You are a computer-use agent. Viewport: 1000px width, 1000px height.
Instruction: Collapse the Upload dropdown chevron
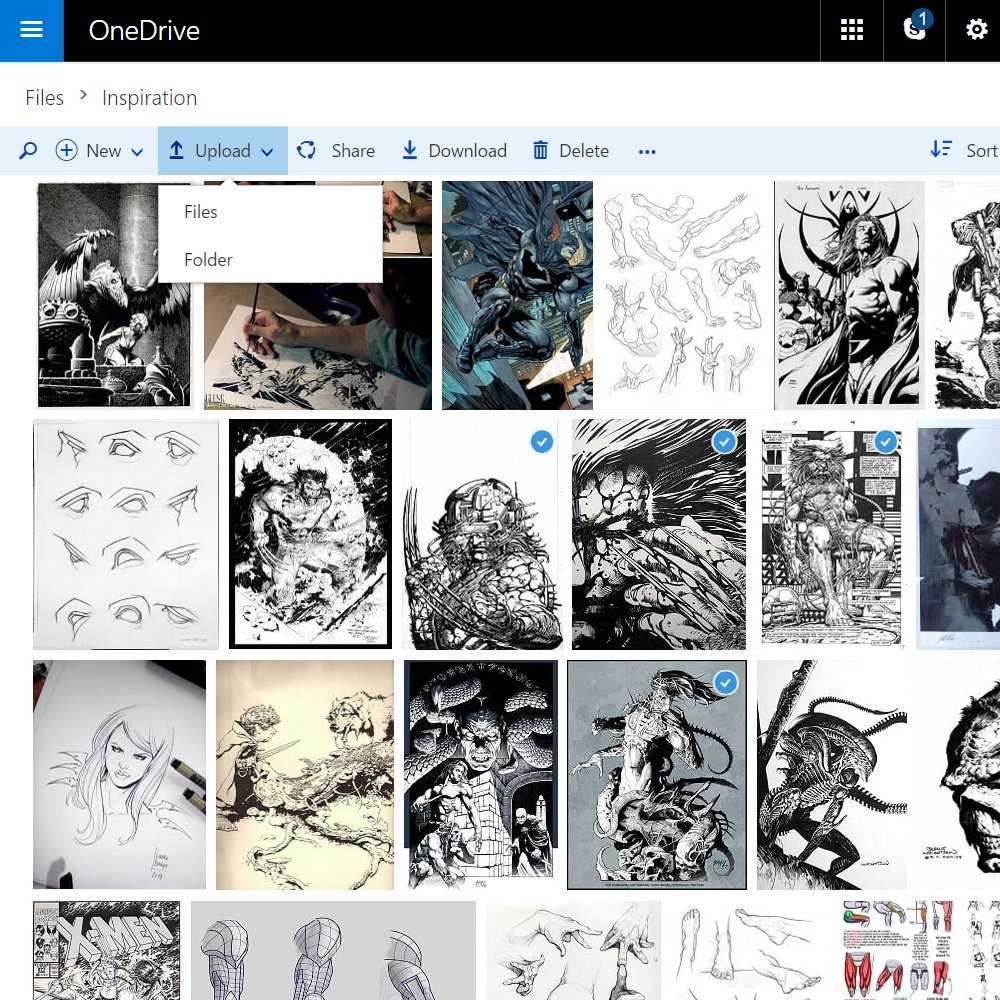click(x=267, y=152)
